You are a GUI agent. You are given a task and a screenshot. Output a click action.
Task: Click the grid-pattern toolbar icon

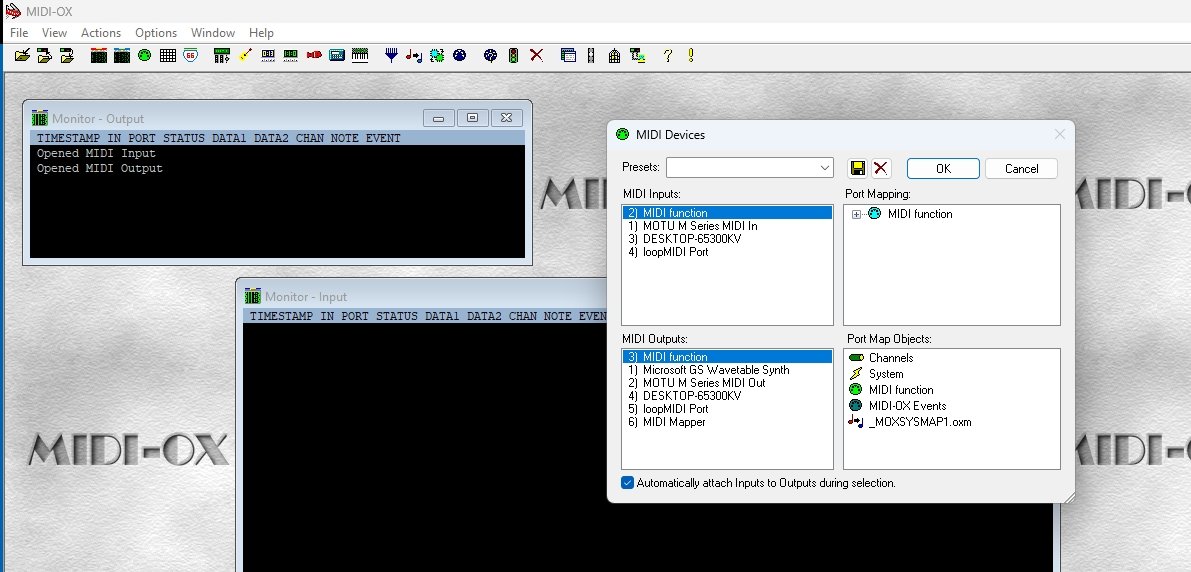[168, 55]
